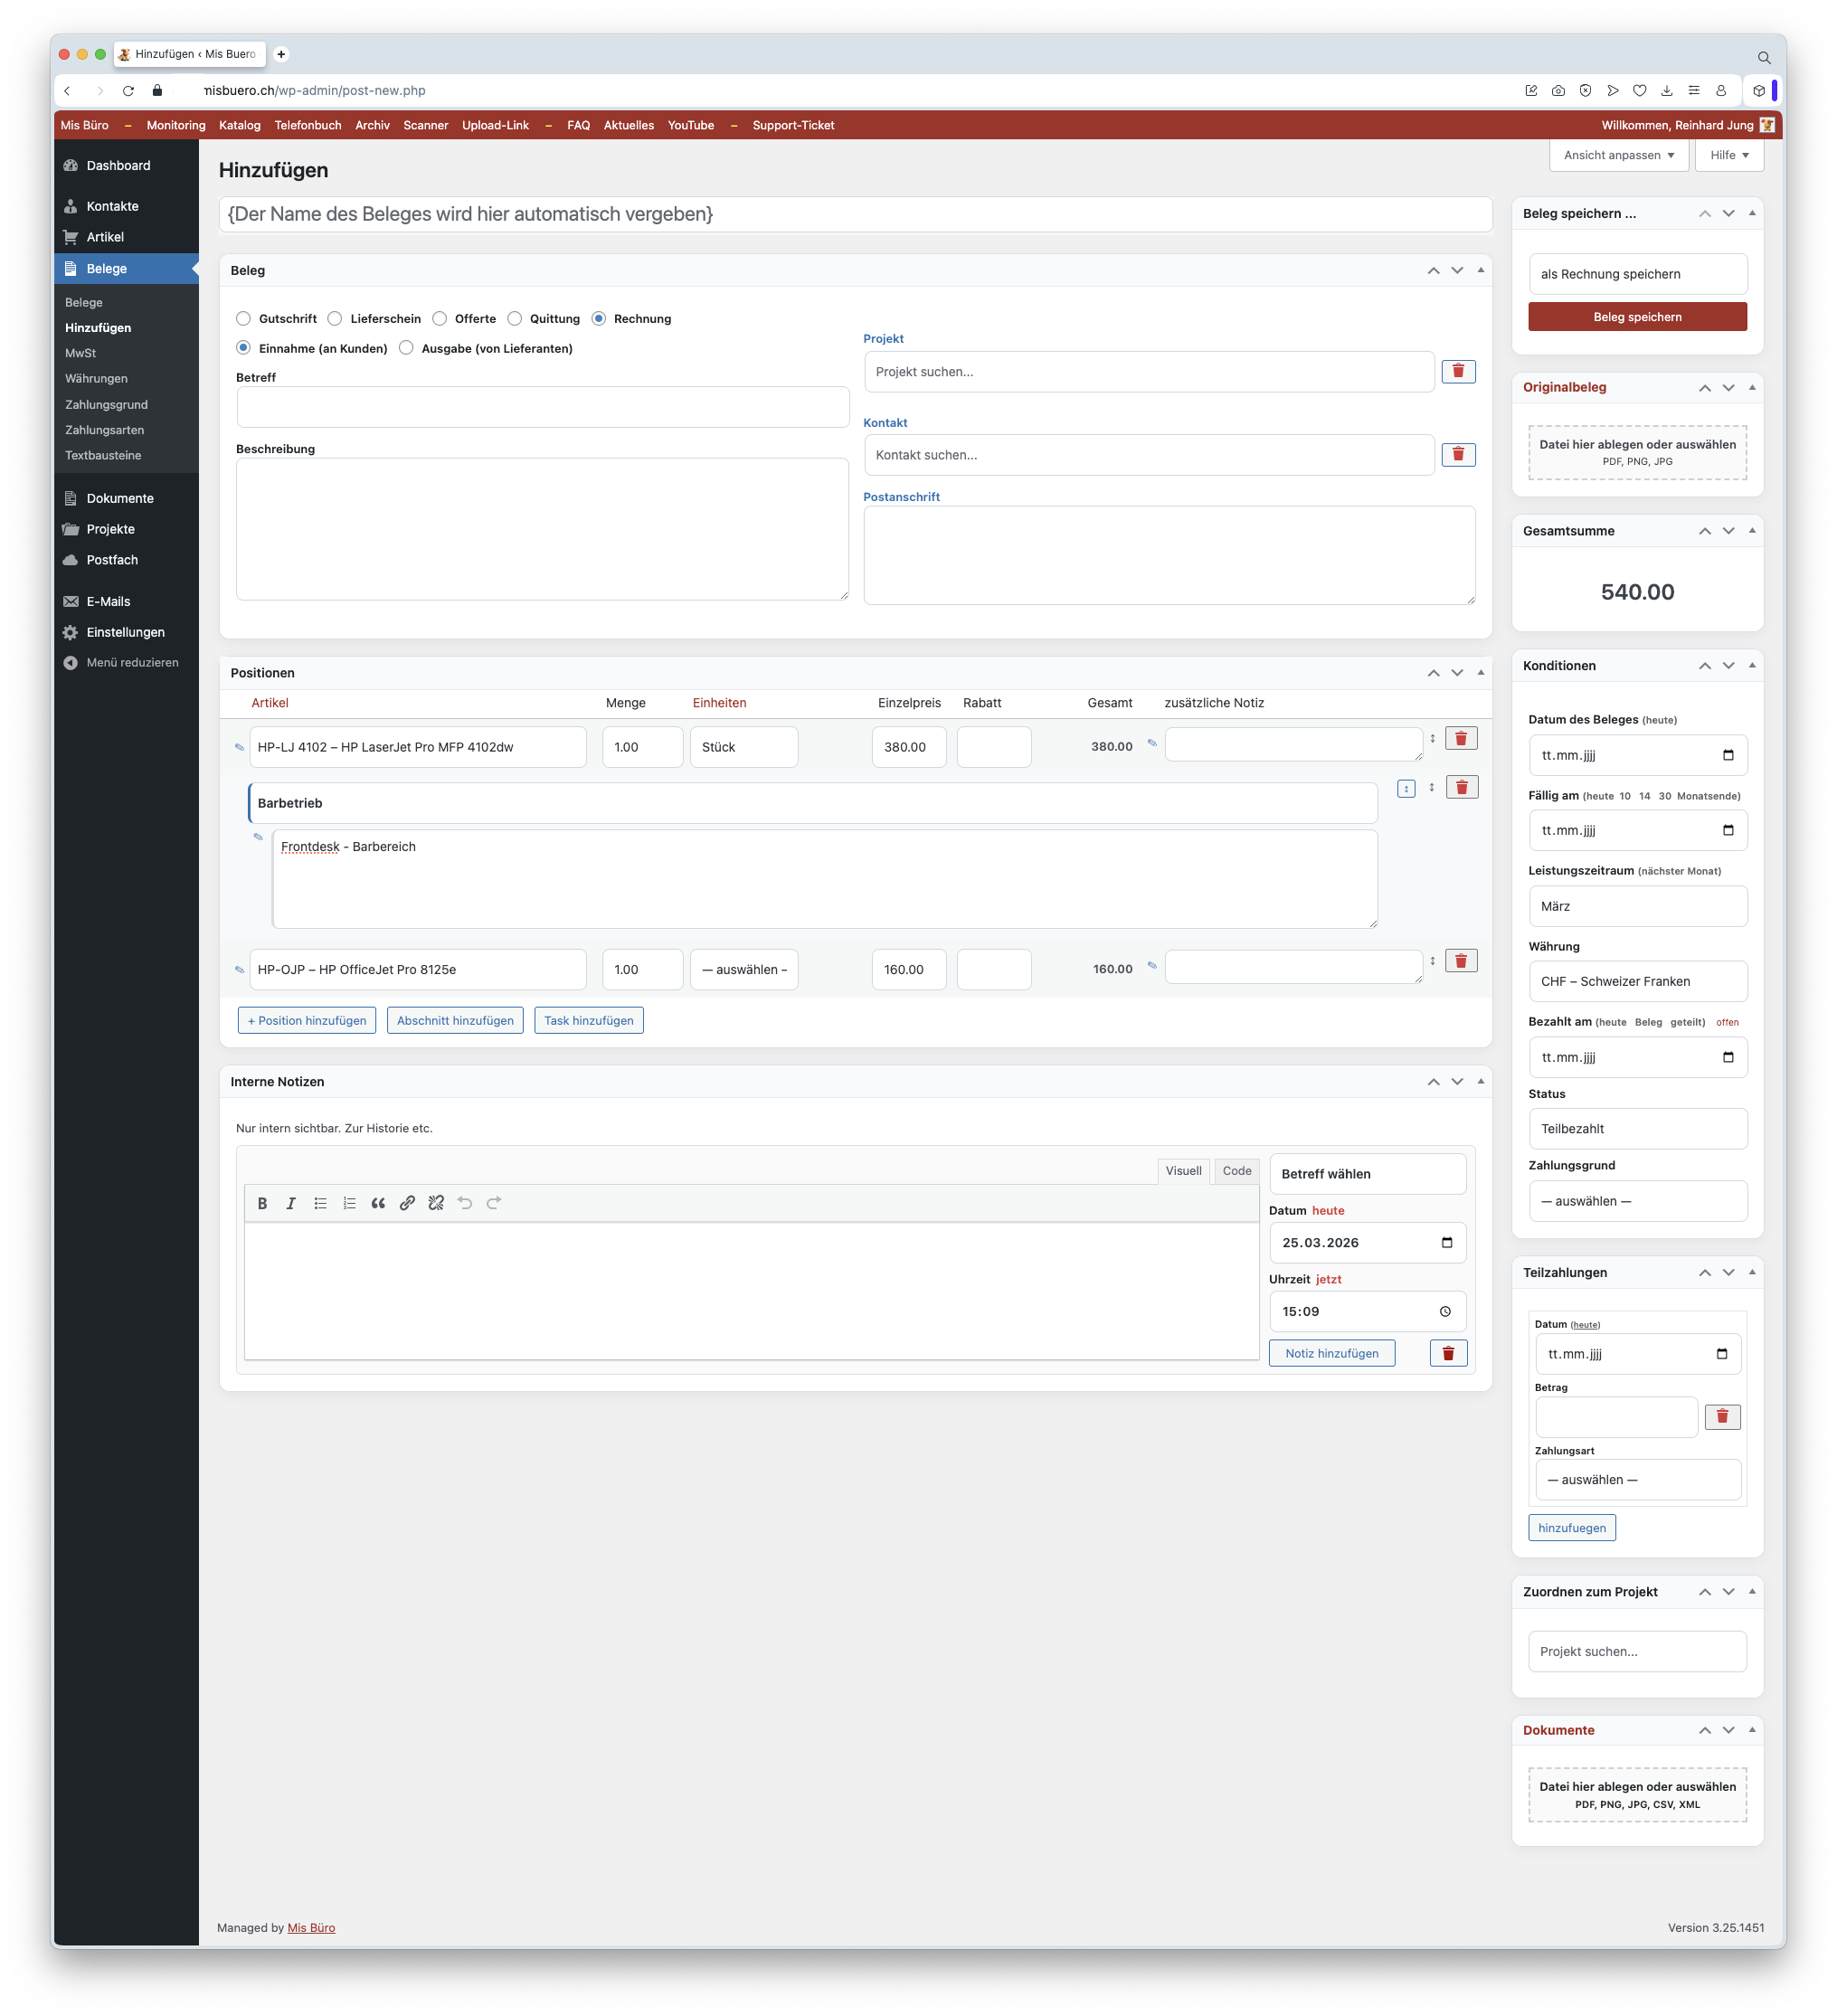Click the insert link icon in editor
1837x2016 pixels.
coord(407,1203)
